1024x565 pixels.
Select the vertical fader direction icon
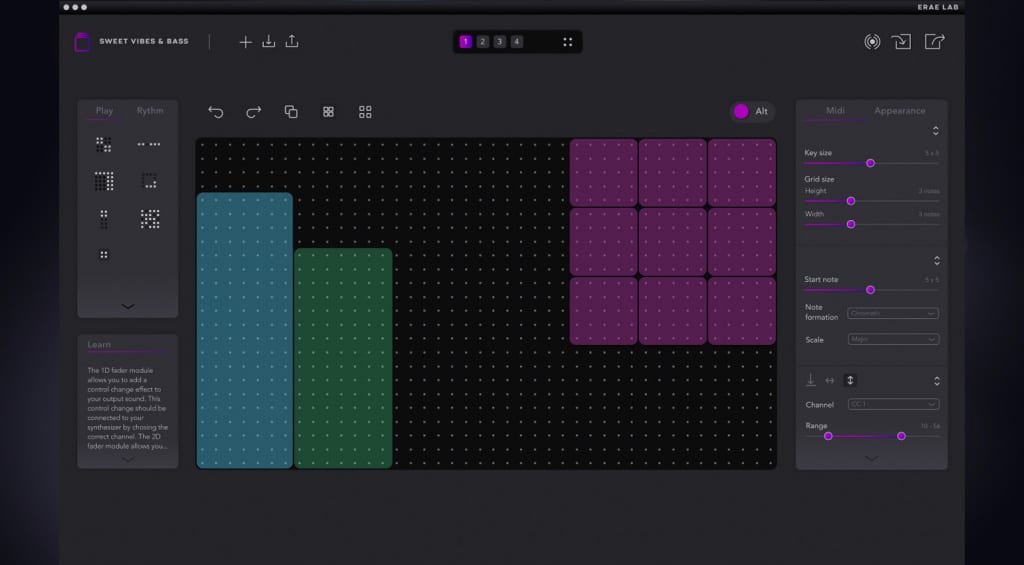pos(850,380)
